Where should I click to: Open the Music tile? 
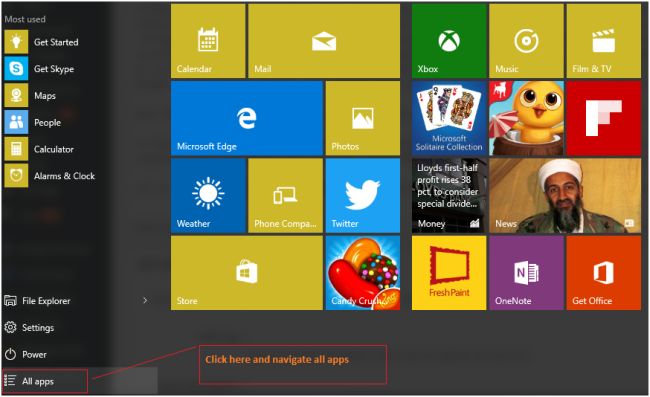coord(526,41)
